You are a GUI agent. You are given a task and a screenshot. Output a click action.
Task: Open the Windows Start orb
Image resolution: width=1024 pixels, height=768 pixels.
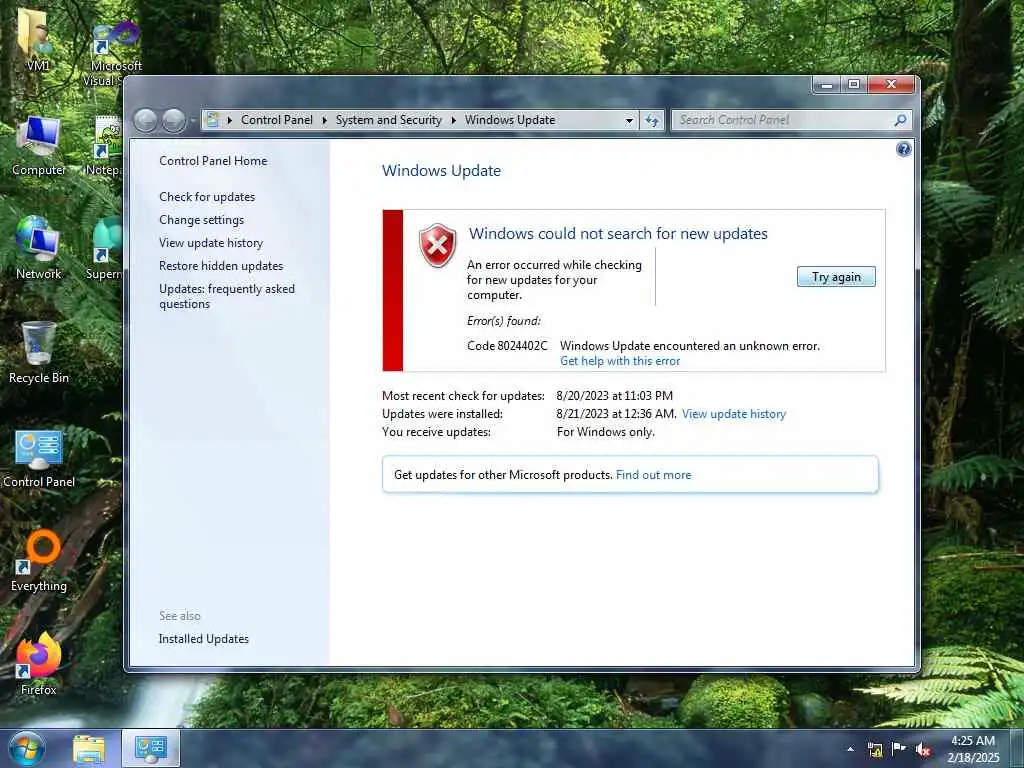click(x=27, y=748)
